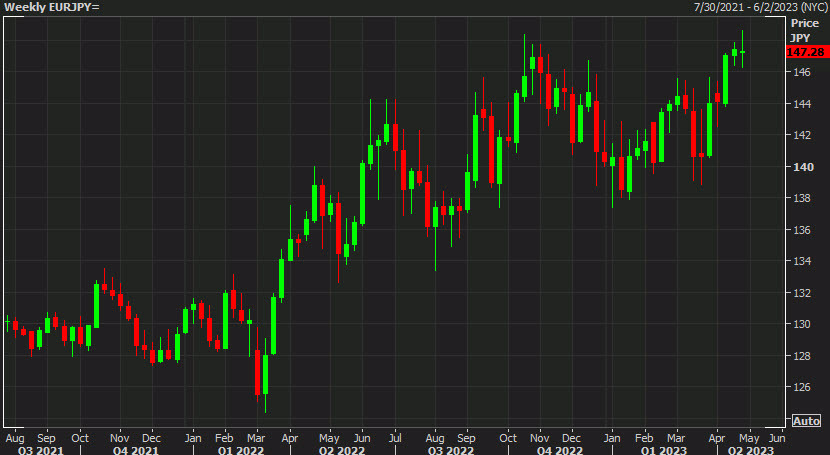
Task: Click the Q2 2023 quarter label
Action: (751, 450)
